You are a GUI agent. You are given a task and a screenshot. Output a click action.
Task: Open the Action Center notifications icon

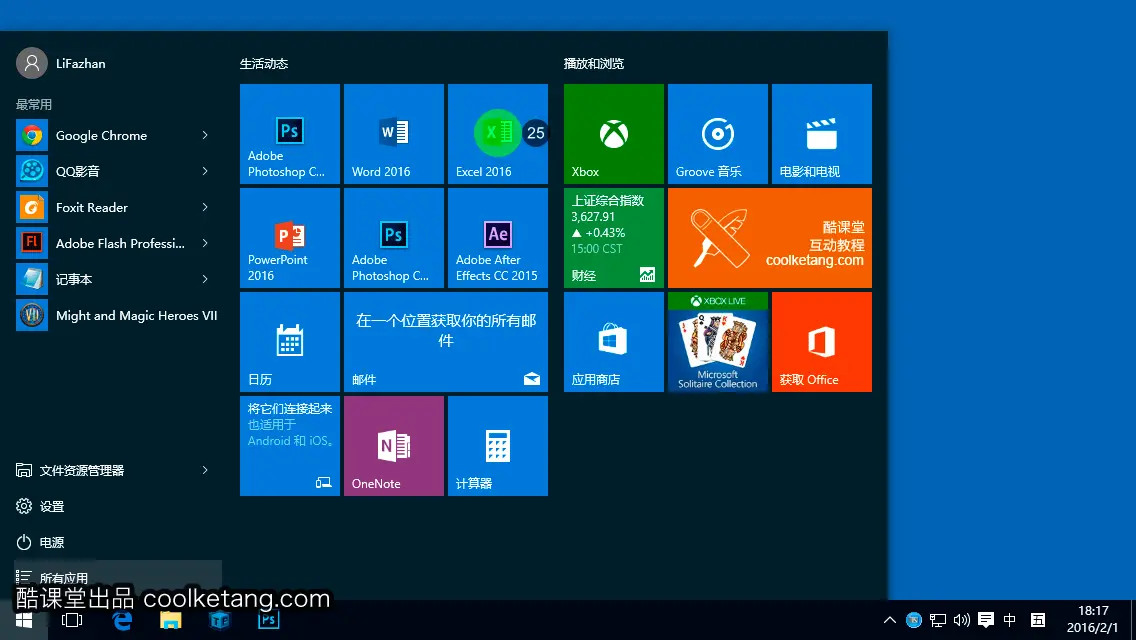pos(985,620)
